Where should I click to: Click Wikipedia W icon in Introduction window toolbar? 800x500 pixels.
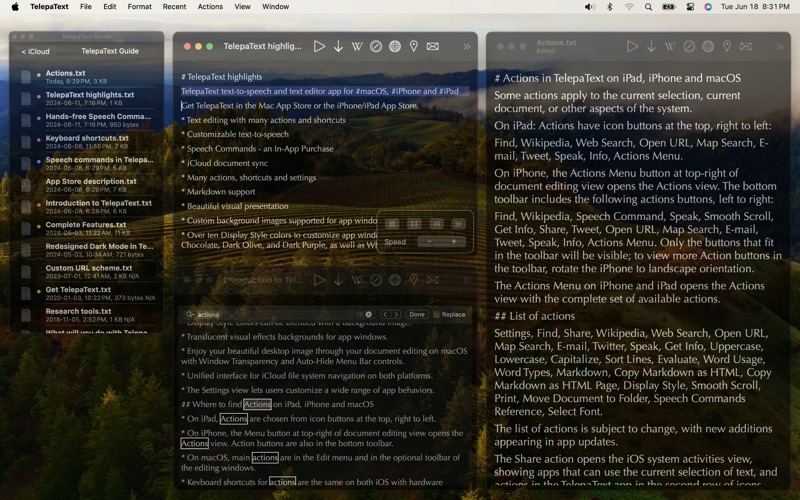pos(357,280)
